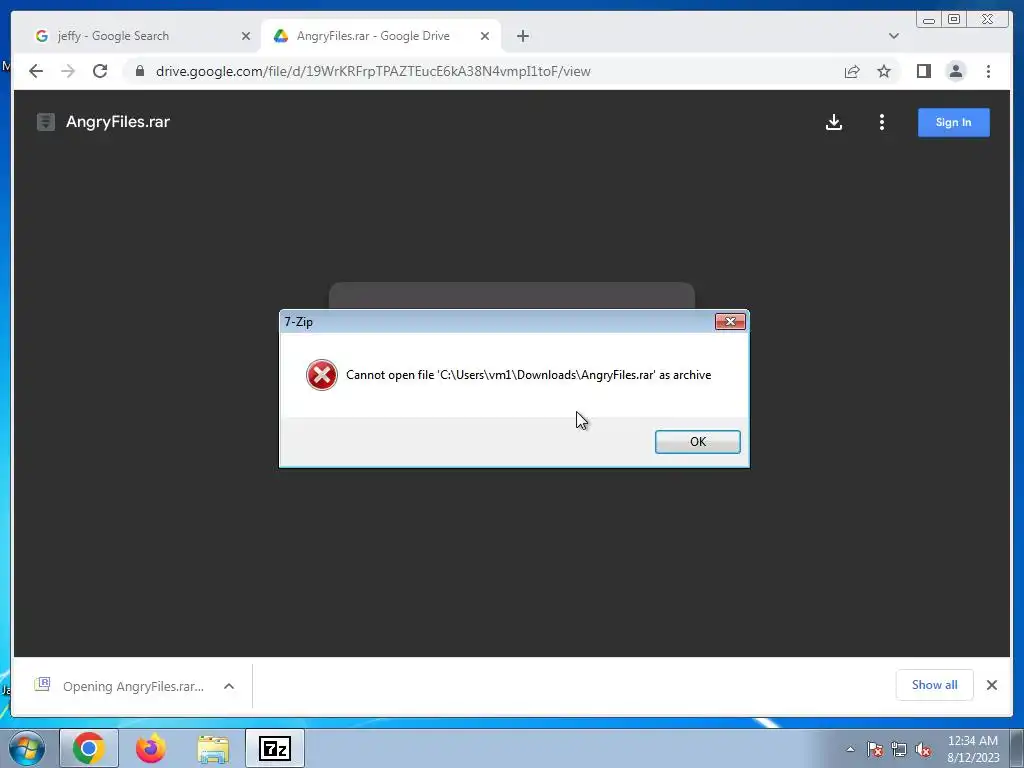Screen dimensions: 1024x768
Task: Minimize the Chrome window
Action: click(x=929, y=20)
